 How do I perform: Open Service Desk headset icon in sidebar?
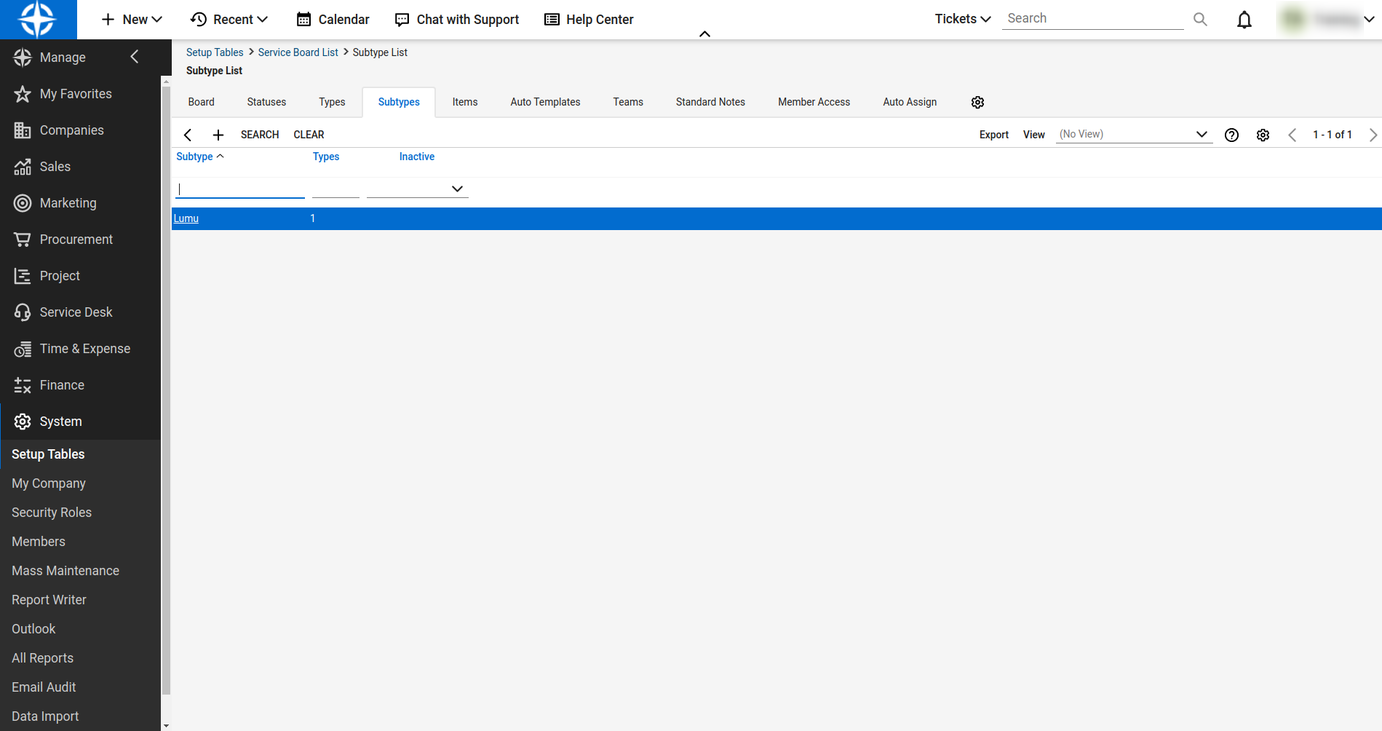22,312
